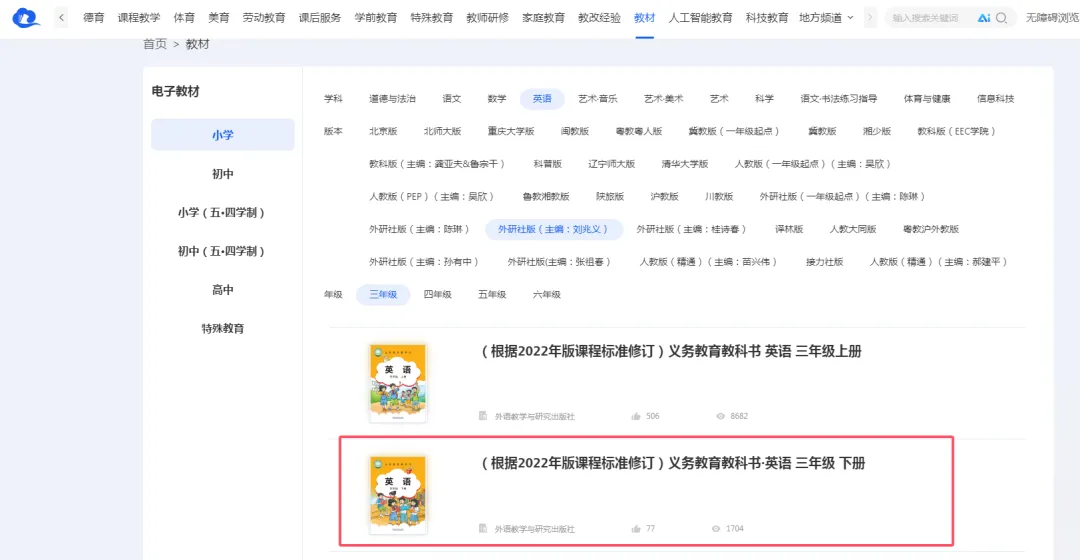Screen dimensions: 1080x560
Task: Select the 重庆大学版 edition
Action: [511, 131]
